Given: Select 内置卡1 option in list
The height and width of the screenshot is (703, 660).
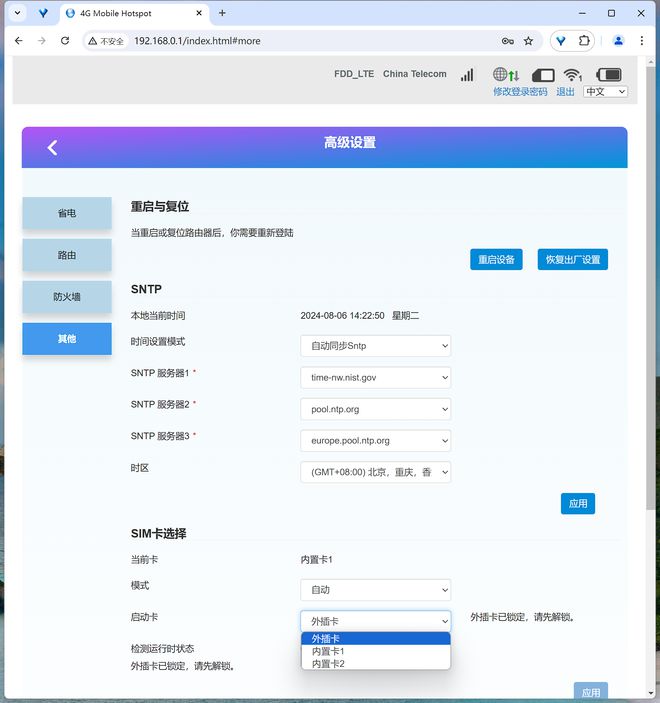Looking at the screenshot, I should [x=376, y=651].
